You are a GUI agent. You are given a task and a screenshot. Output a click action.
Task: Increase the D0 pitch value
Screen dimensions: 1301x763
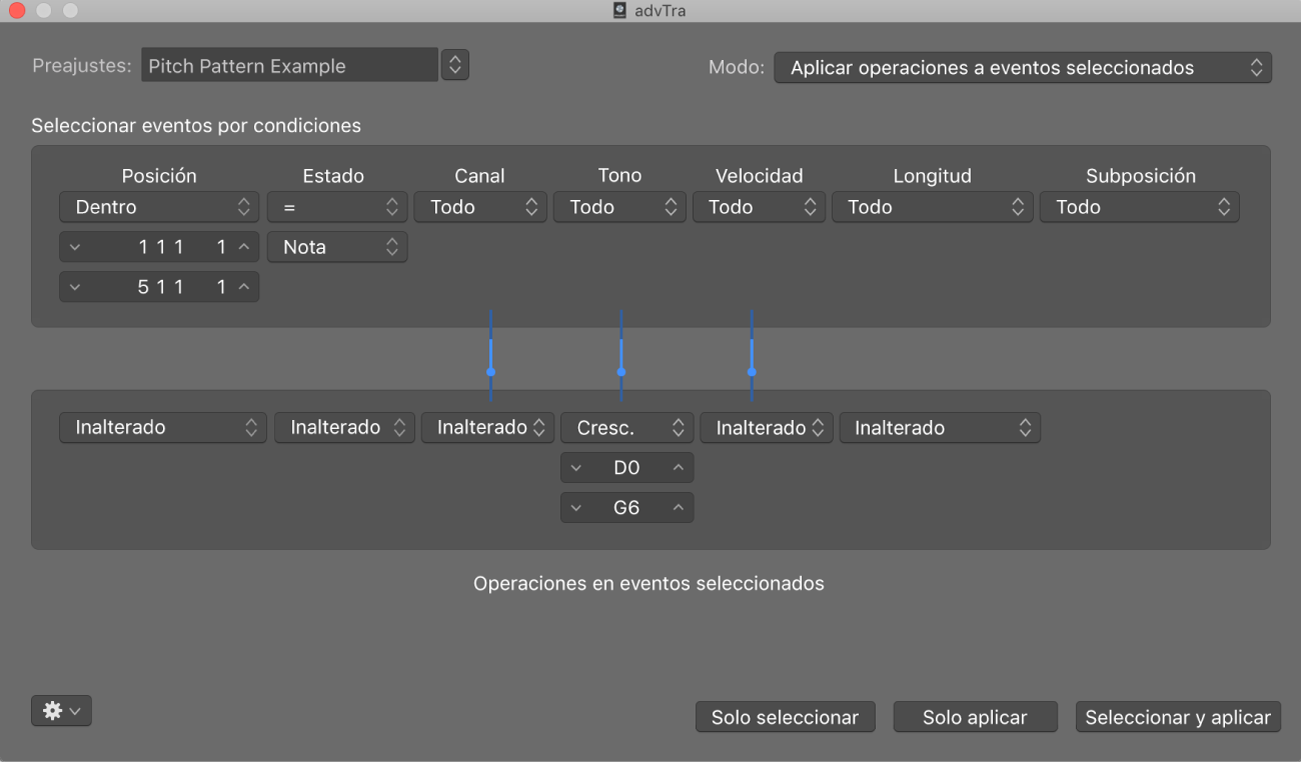pos(678,467)
